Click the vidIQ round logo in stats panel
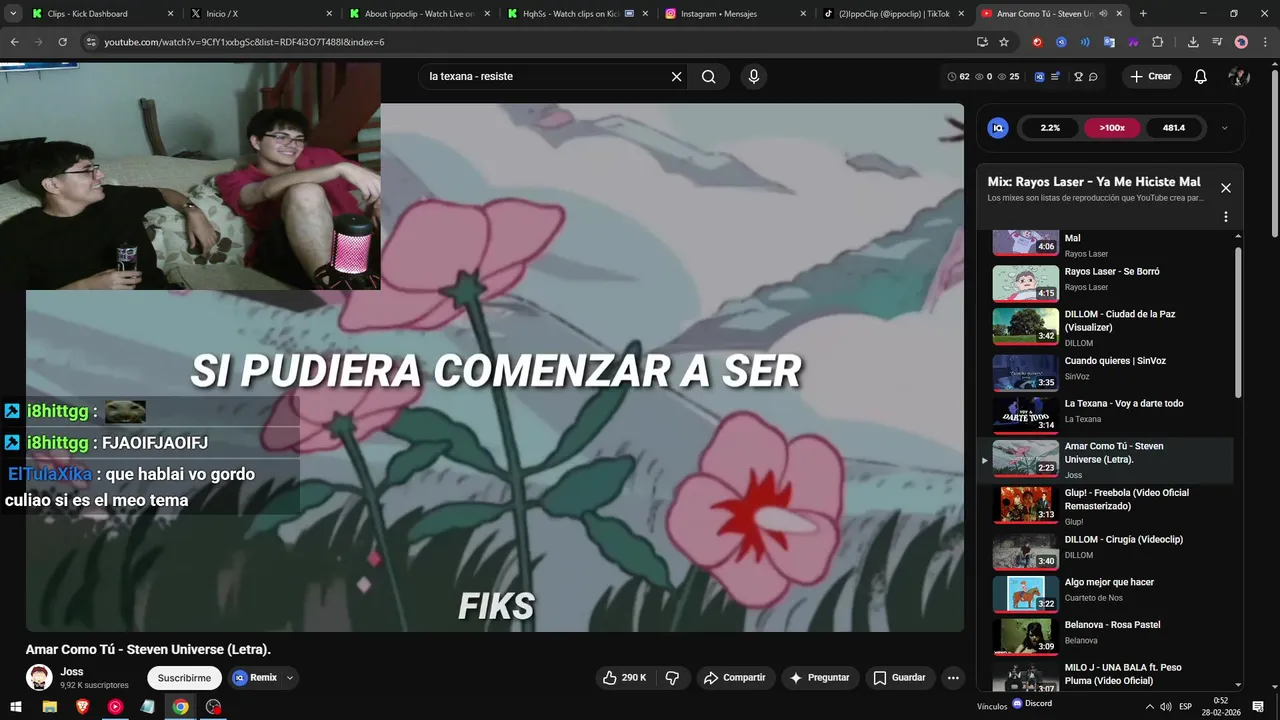1280x720 pixels. [x=998, y=128]
